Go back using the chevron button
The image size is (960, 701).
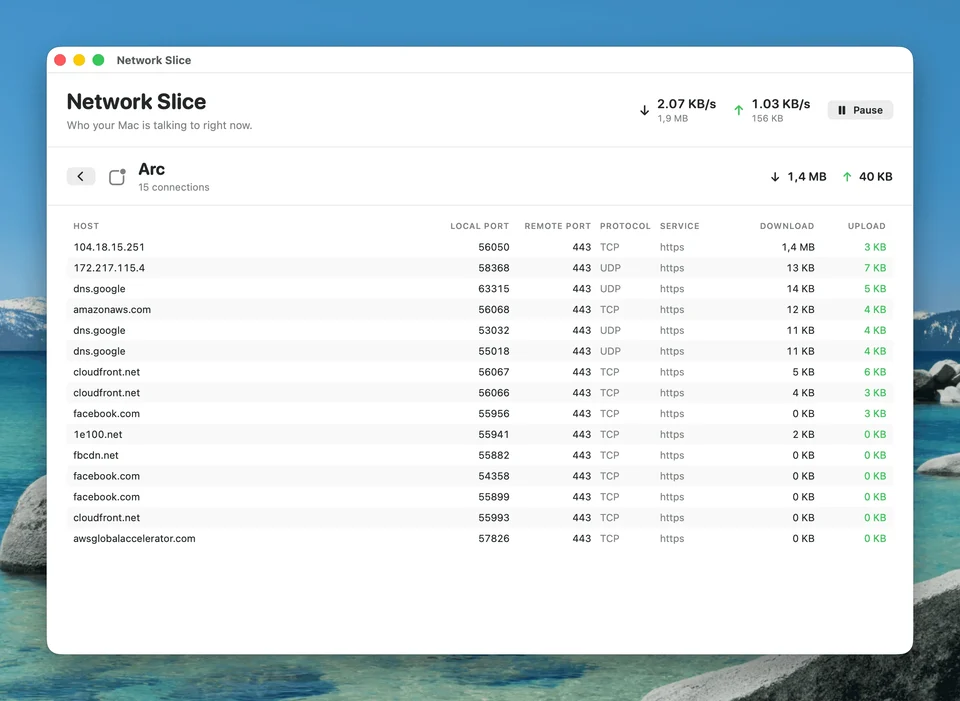(x=81, y=176)
